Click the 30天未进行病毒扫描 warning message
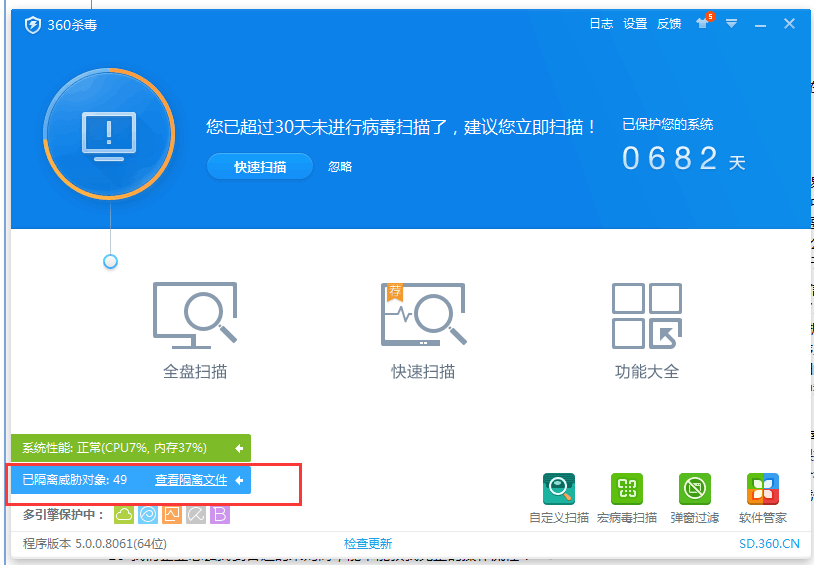 pyautogui.click(x=401, y=127)
